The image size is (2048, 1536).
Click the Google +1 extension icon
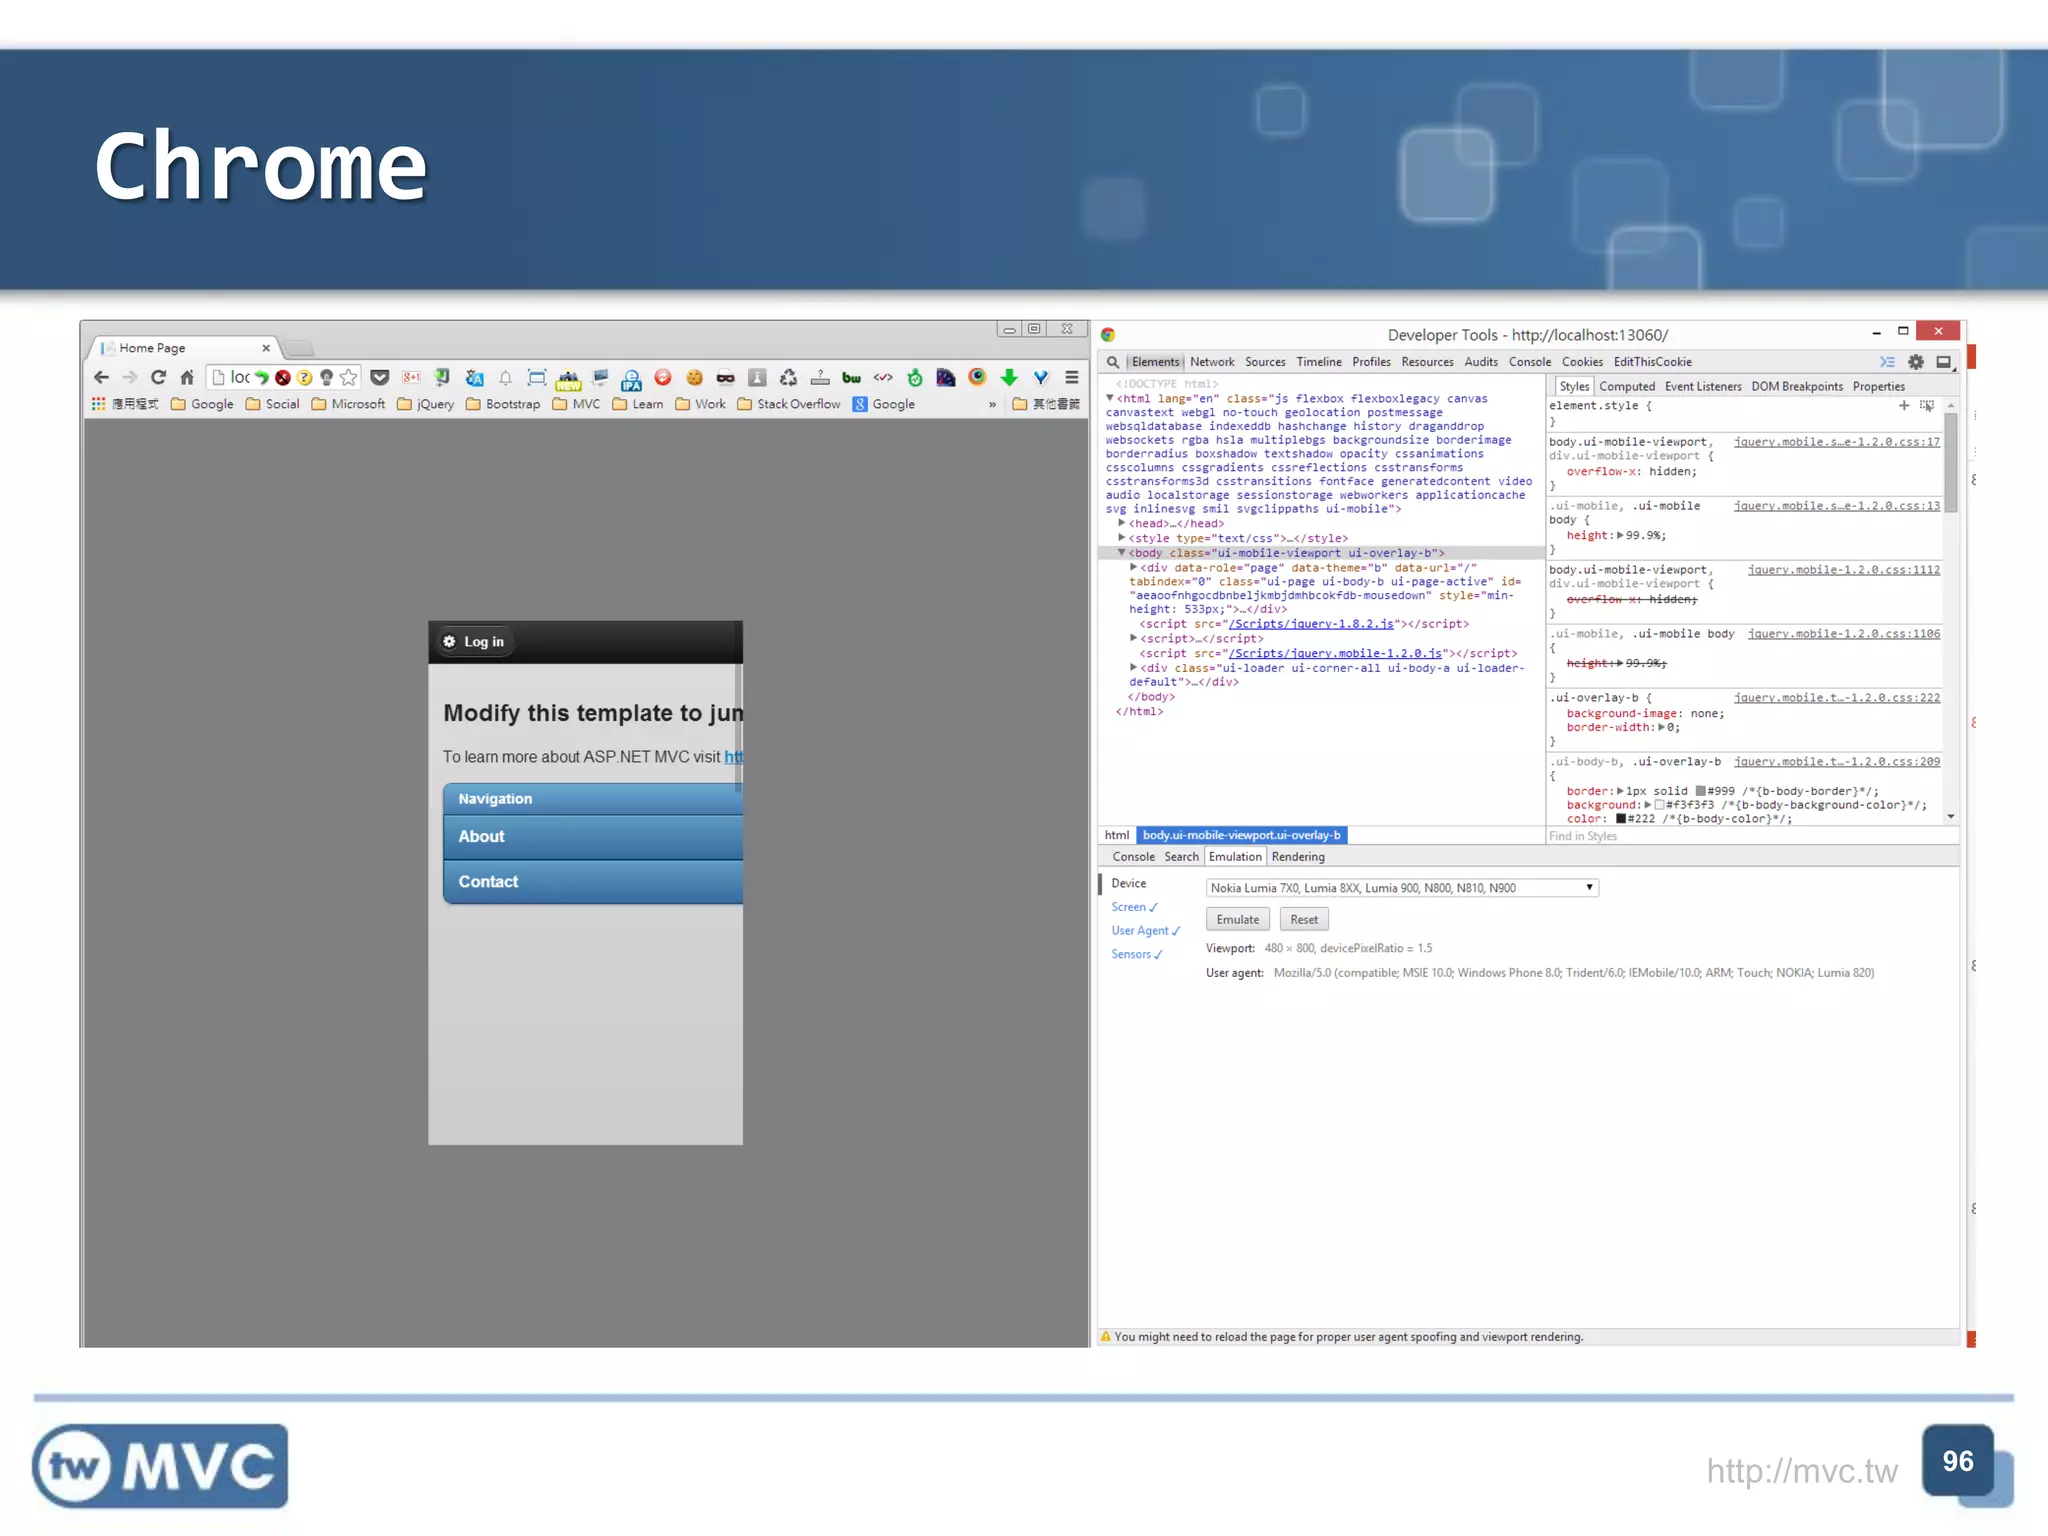[x=411, y=377]
